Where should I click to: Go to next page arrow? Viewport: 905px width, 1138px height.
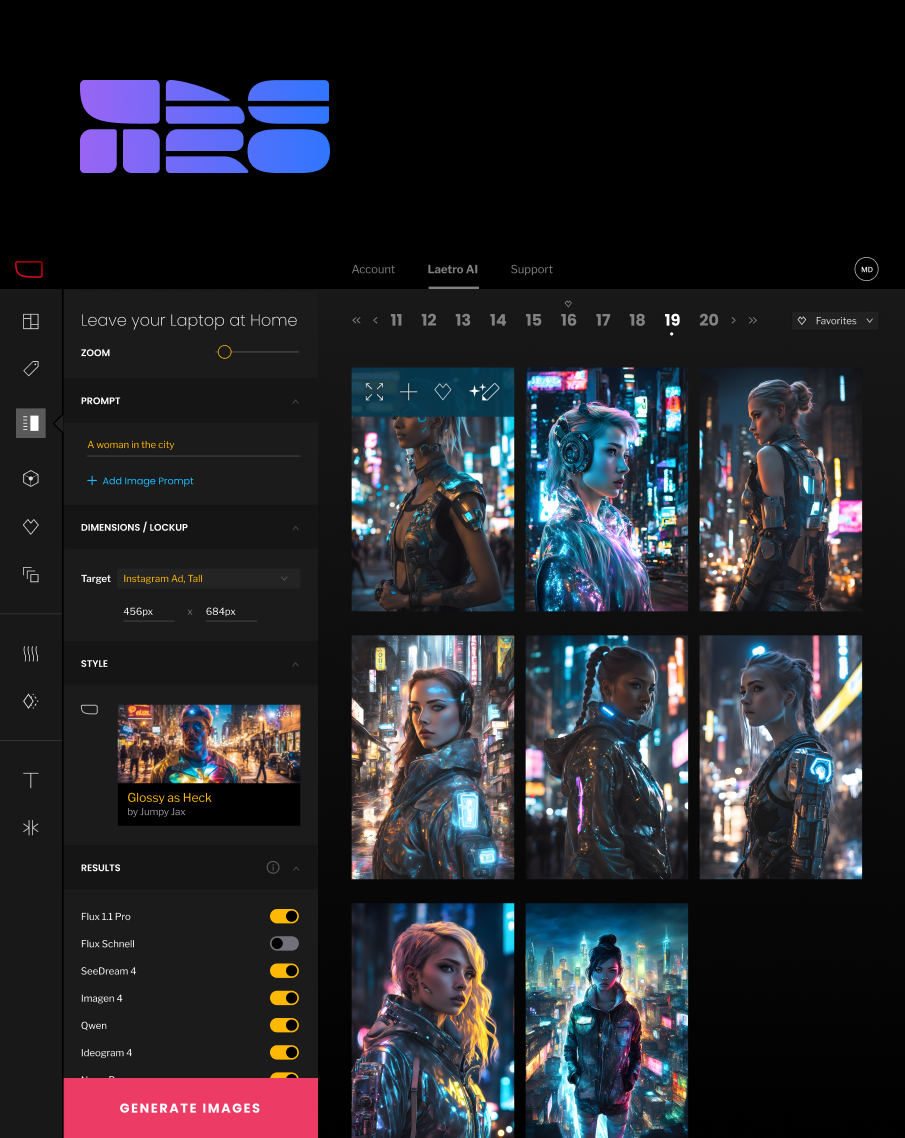[733, 320]
